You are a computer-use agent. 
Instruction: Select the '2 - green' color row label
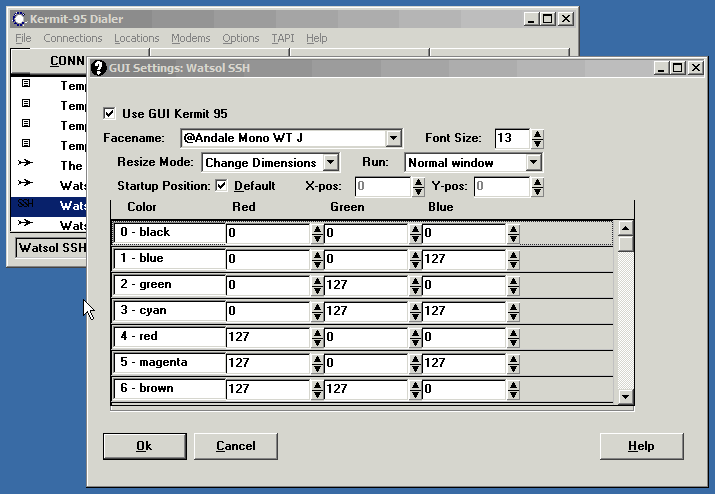pyautogui.click(x=169, y=285)
